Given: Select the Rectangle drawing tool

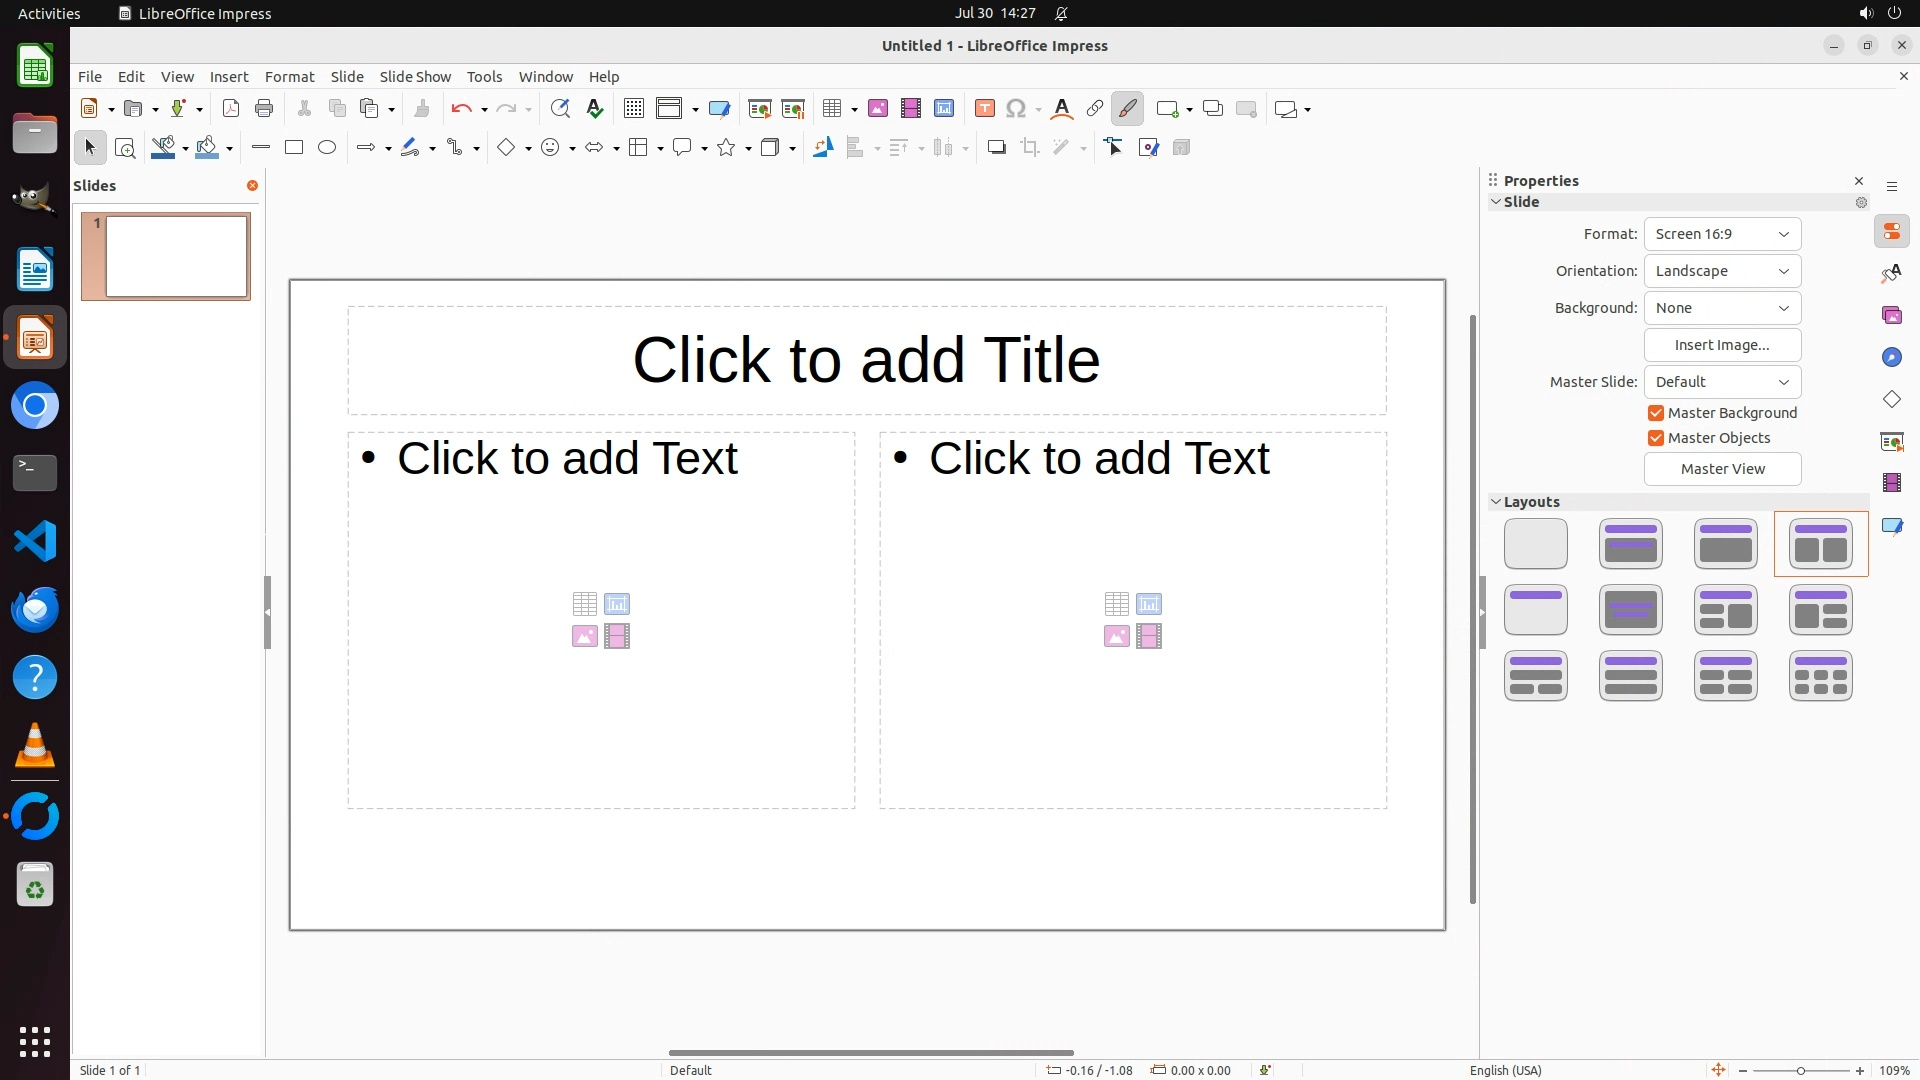Looking at the screenshot, I should point(293,148).
